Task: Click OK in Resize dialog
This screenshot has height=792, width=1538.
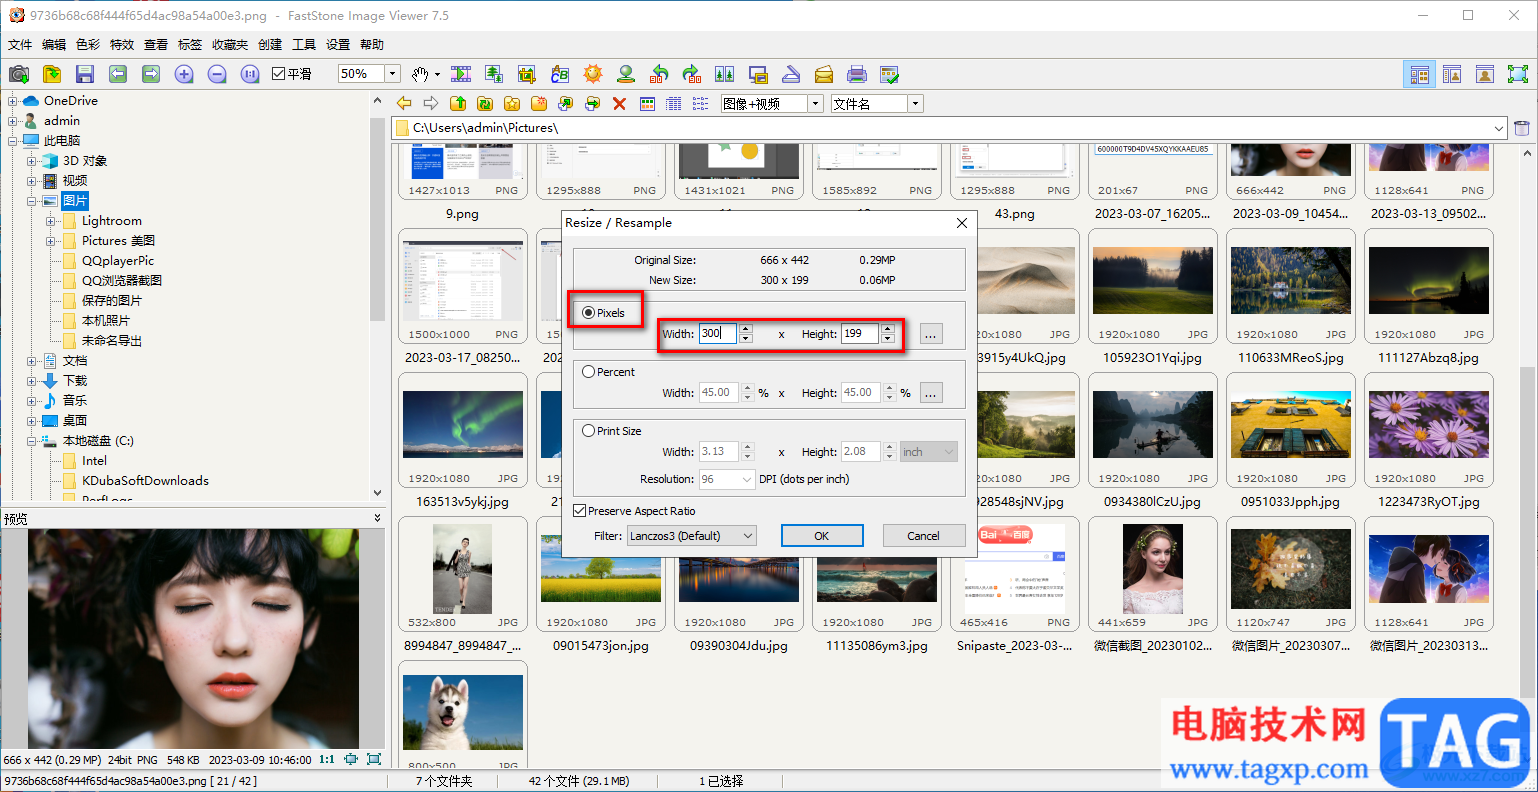Action: click(x=822, y=536)
